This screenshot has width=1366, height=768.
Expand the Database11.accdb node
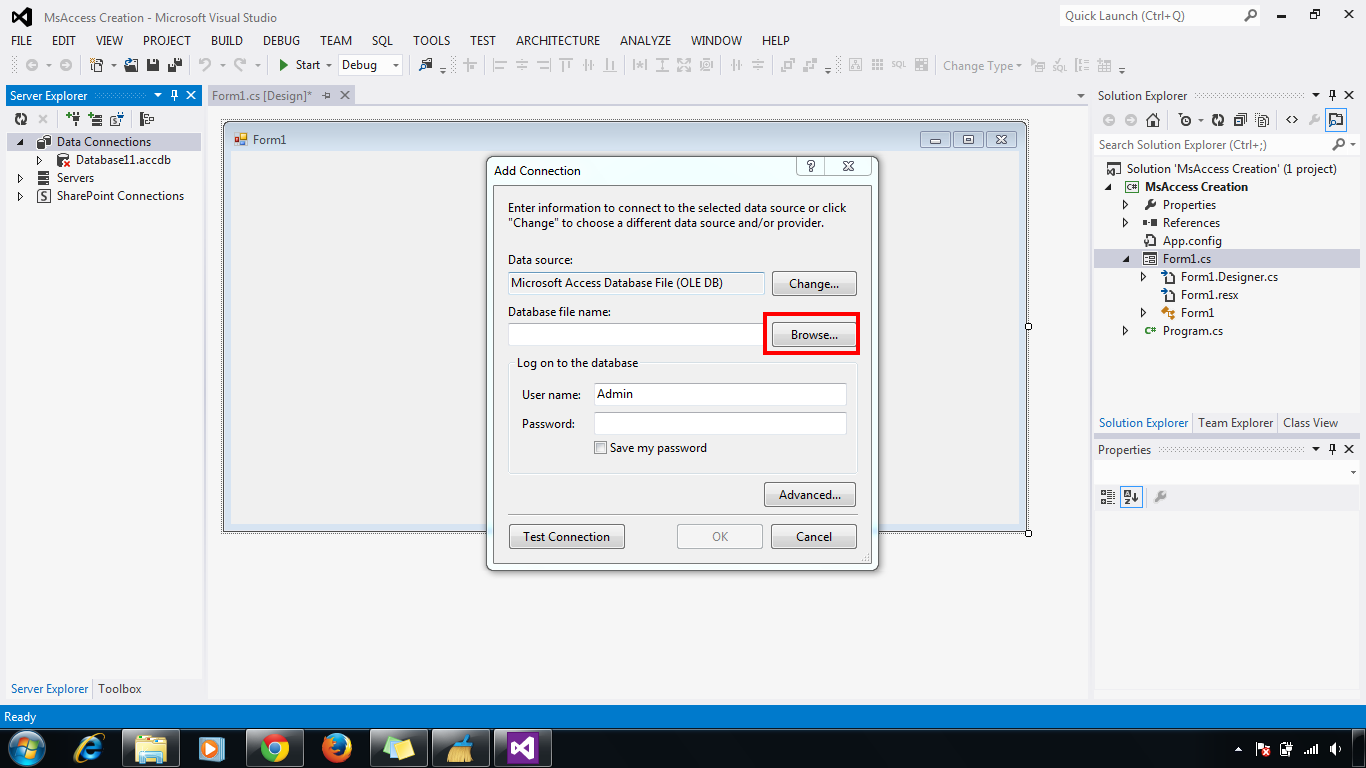point(40,159)
